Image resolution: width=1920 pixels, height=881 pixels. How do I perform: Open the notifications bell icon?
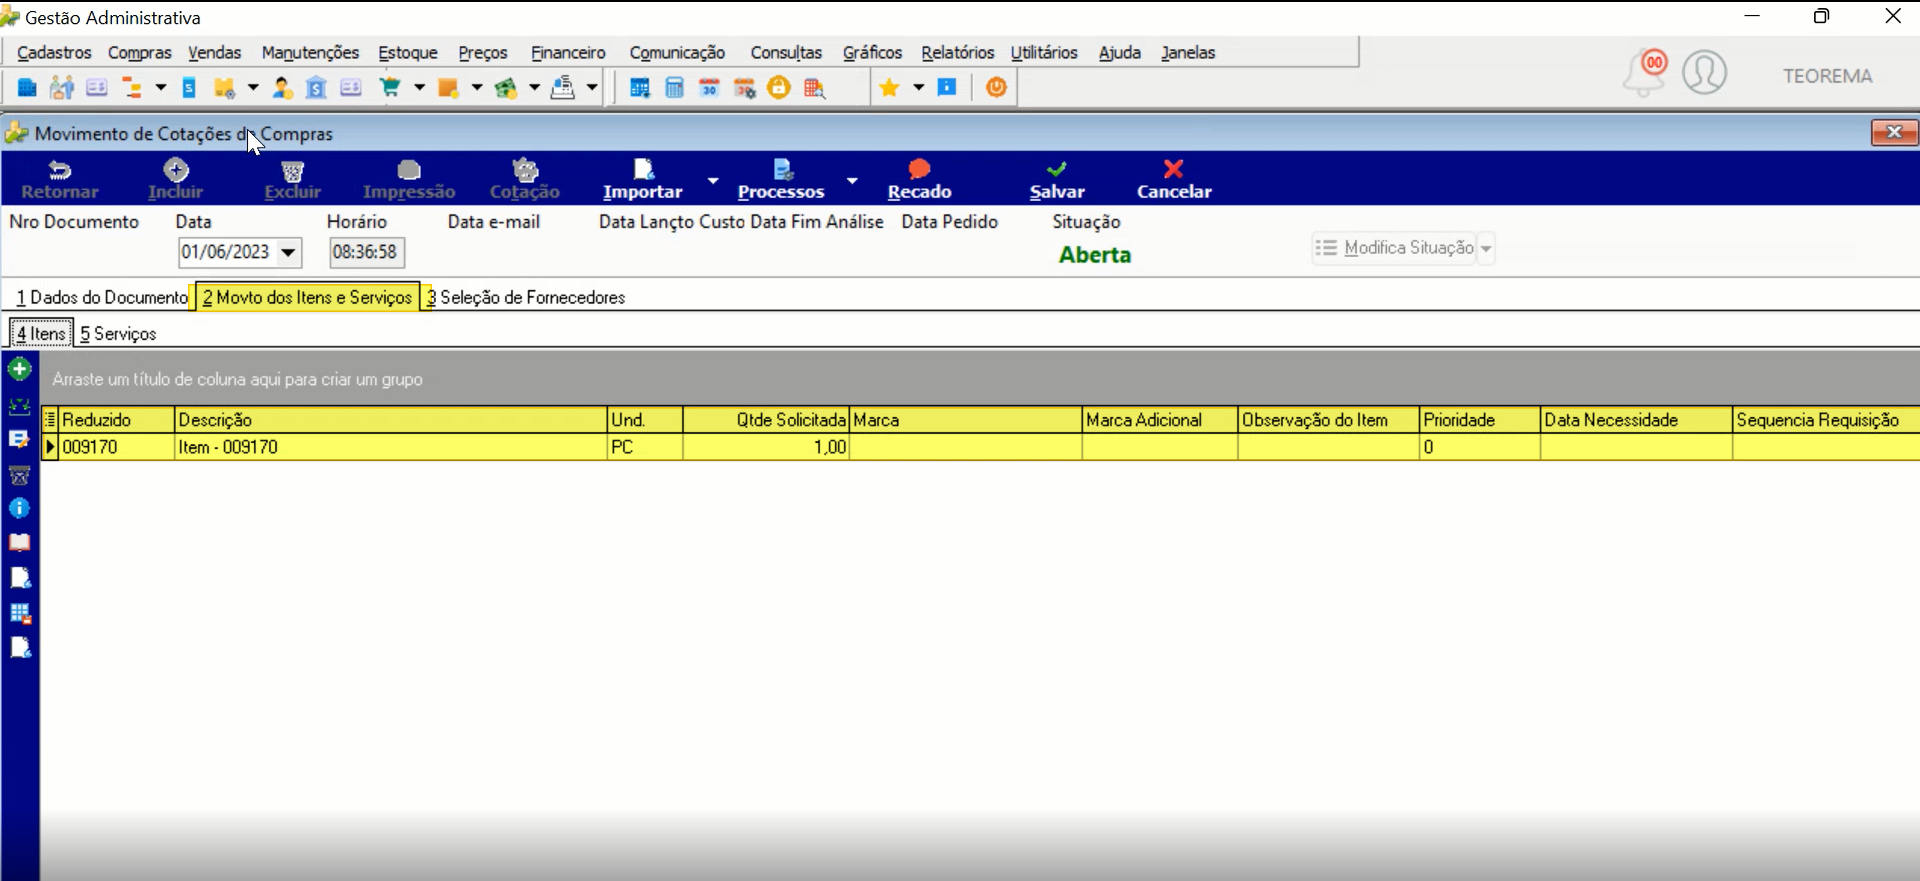coord(1645,73)
